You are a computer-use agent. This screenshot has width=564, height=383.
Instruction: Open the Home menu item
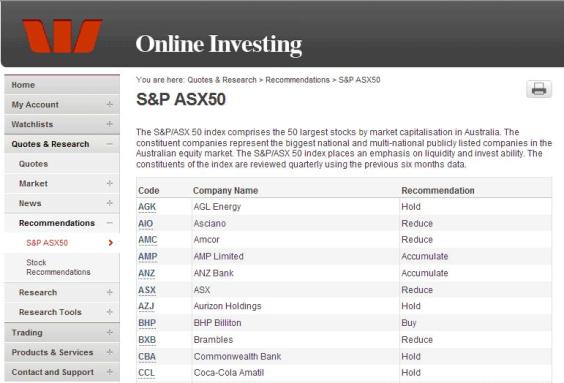[x=62, y=85]
